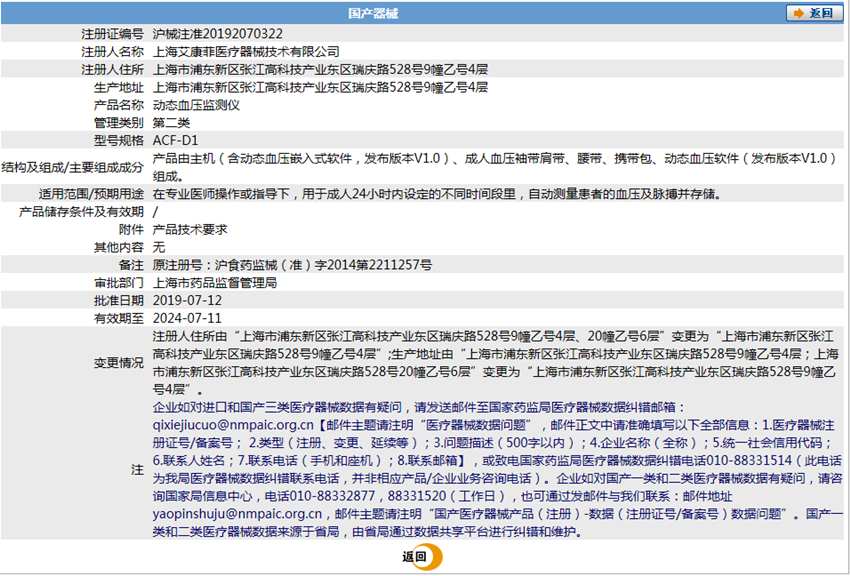
Task: Click the 审批部门 label
Action: tap(118, 283)
